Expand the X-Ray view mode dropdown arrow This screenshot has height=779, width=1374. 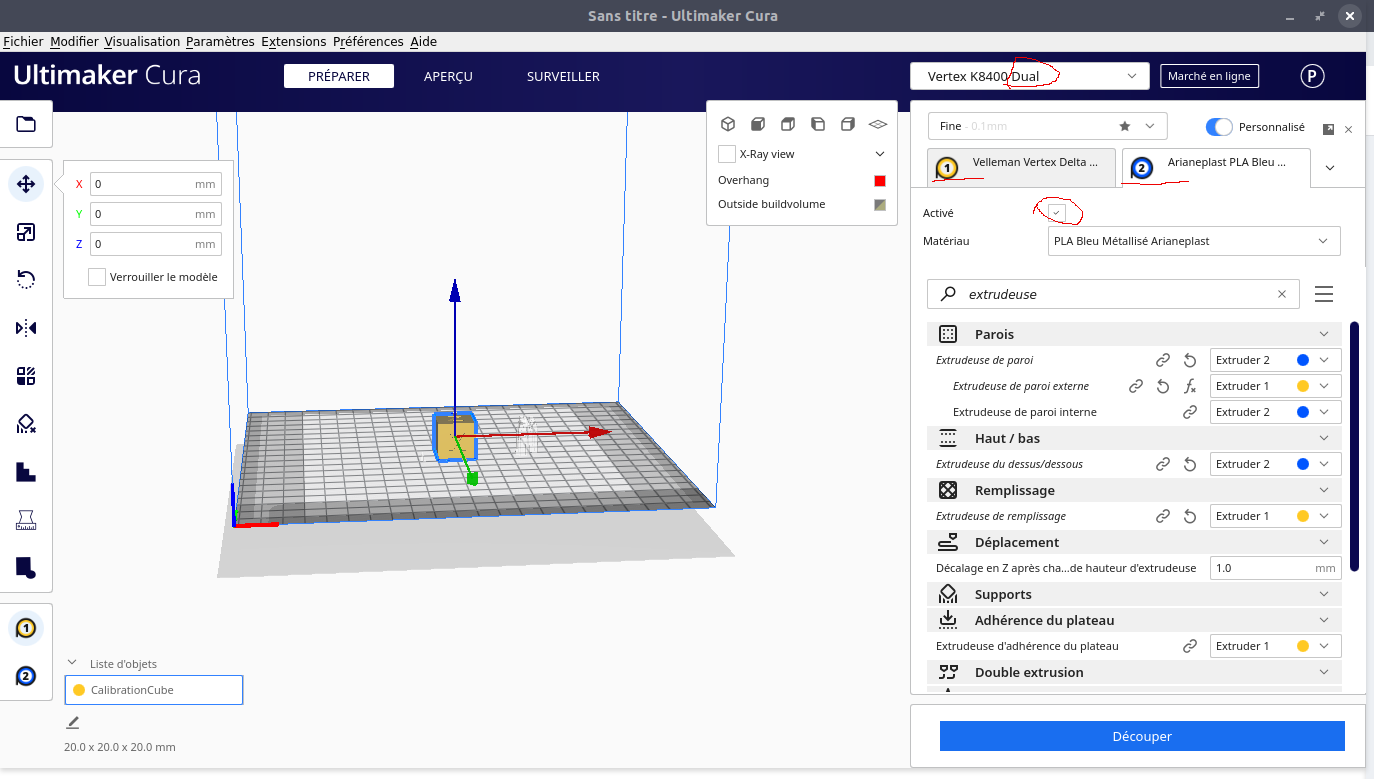point(880,154)
